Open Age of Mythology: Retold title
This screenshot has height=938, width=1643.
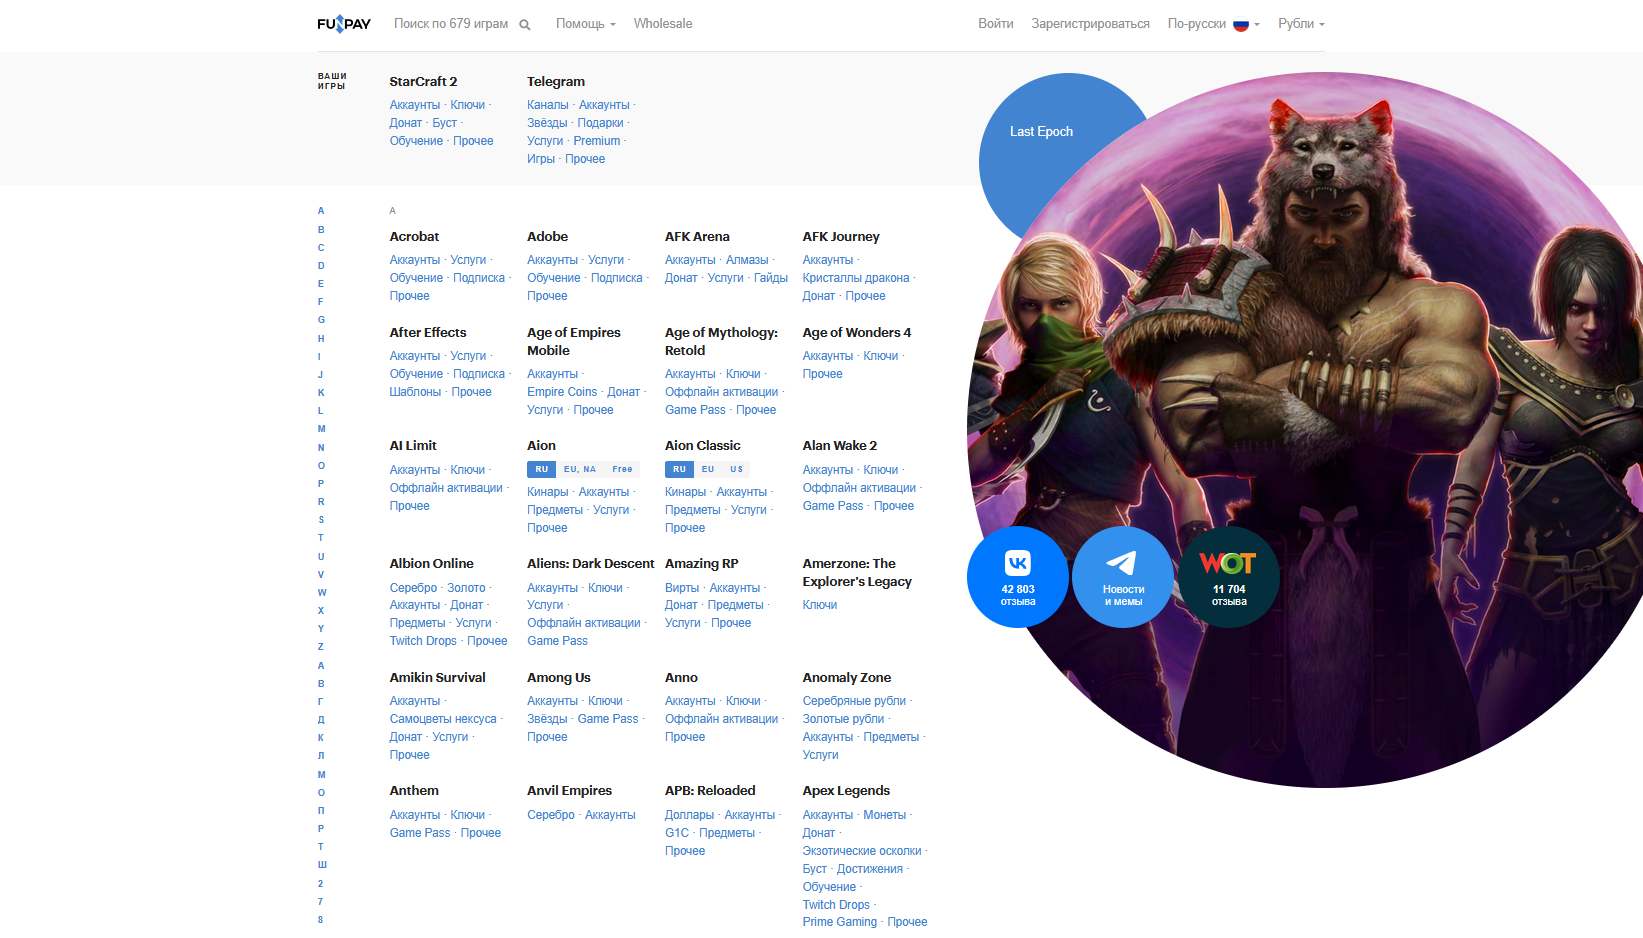click(721, 342)
